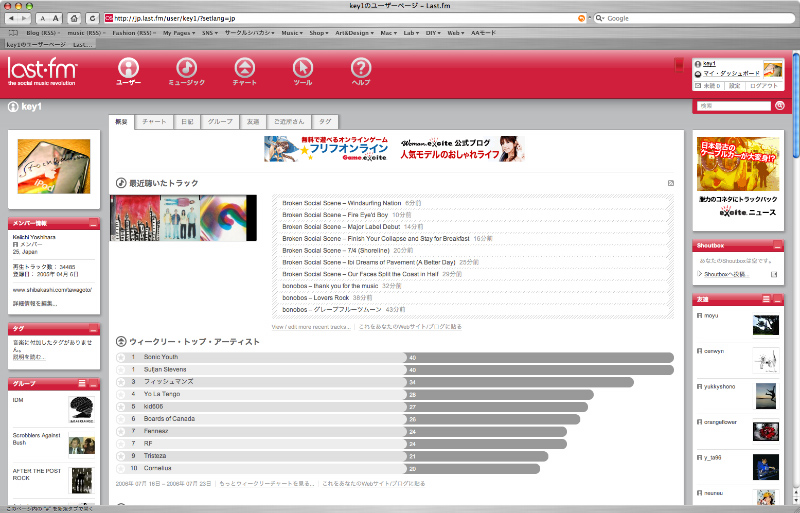Switch to the チャート profile tab
The image size is (800, 513).
coord(154,121)
